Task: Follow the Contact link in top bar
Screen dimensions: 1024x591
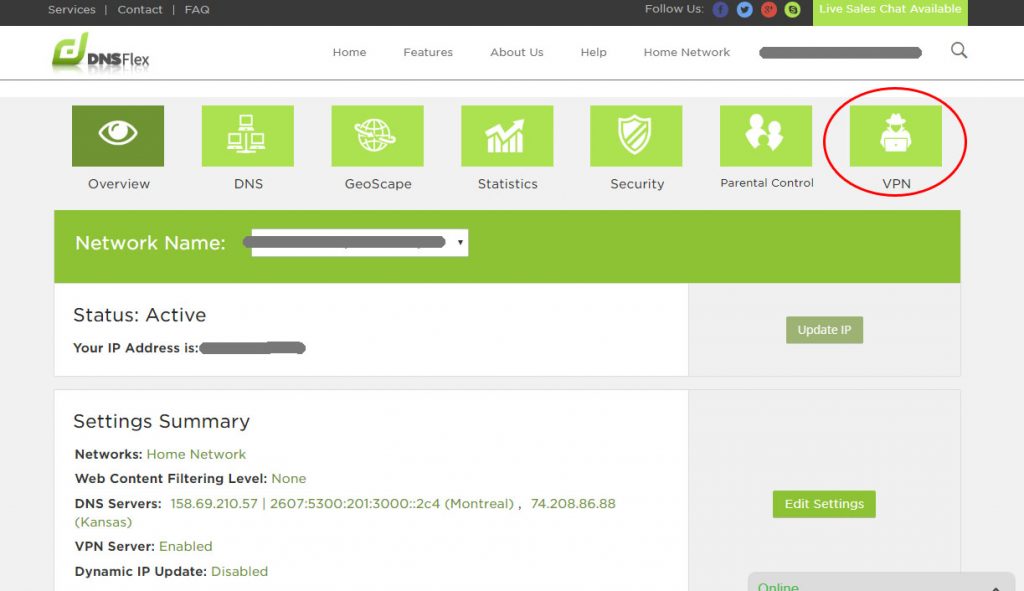Action: (140, 10)
